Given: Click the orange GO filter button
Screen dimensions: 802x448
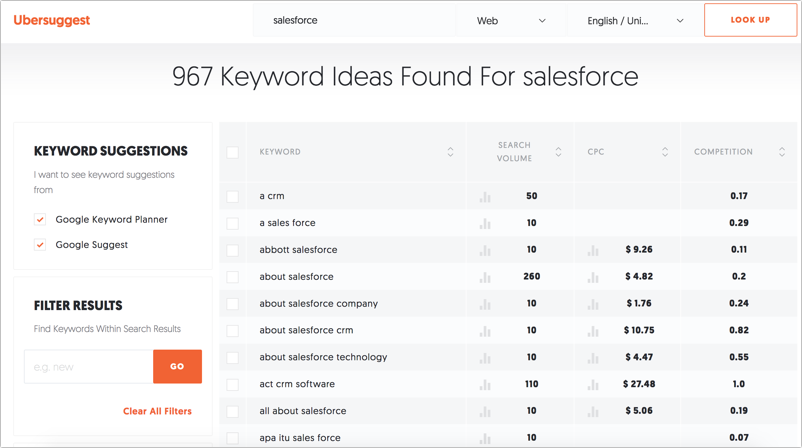Looking at the screenshot, I should 177,366.
